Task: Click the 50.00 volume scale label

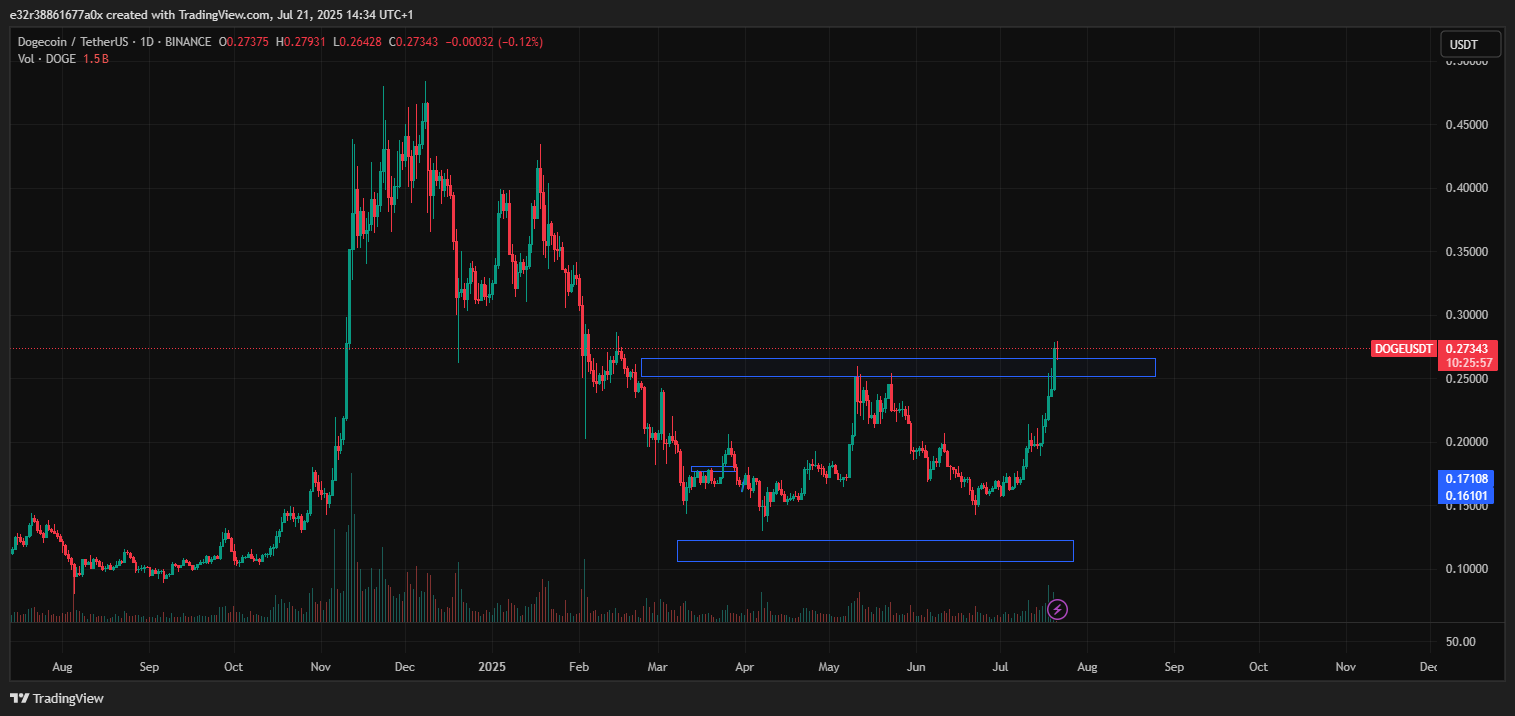Action: tap(1461, 642)
